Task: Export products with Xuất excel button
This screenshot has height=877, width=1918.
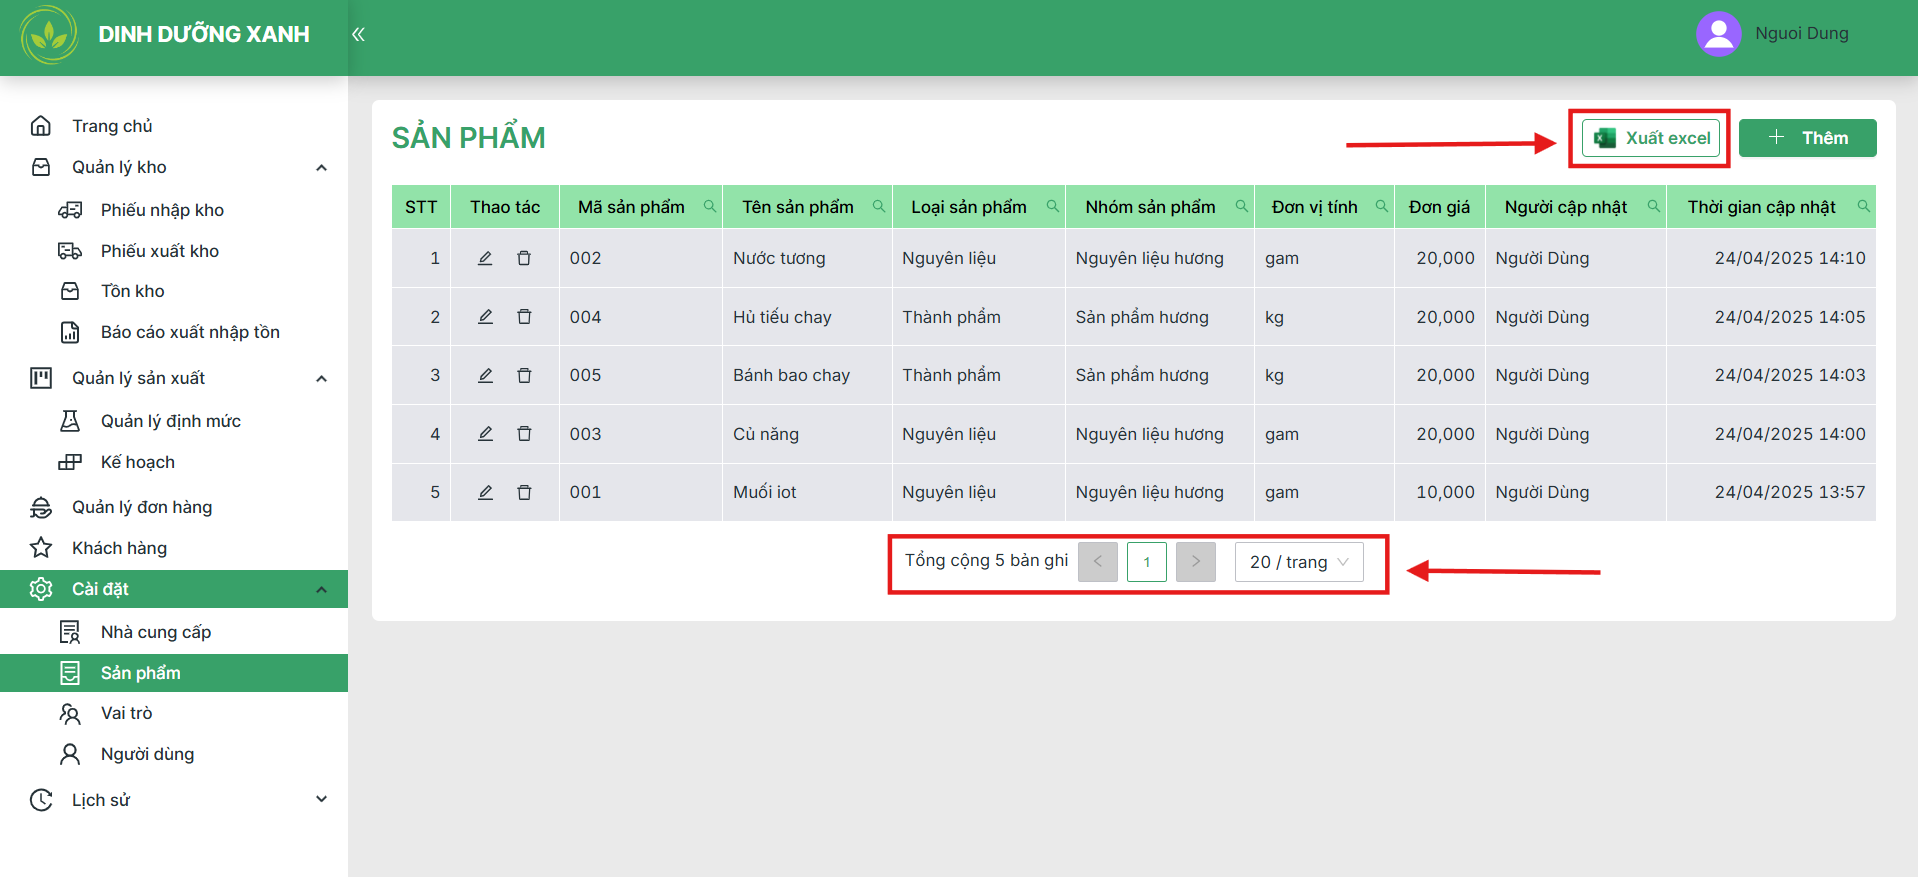Action: tap(1650, 138)
